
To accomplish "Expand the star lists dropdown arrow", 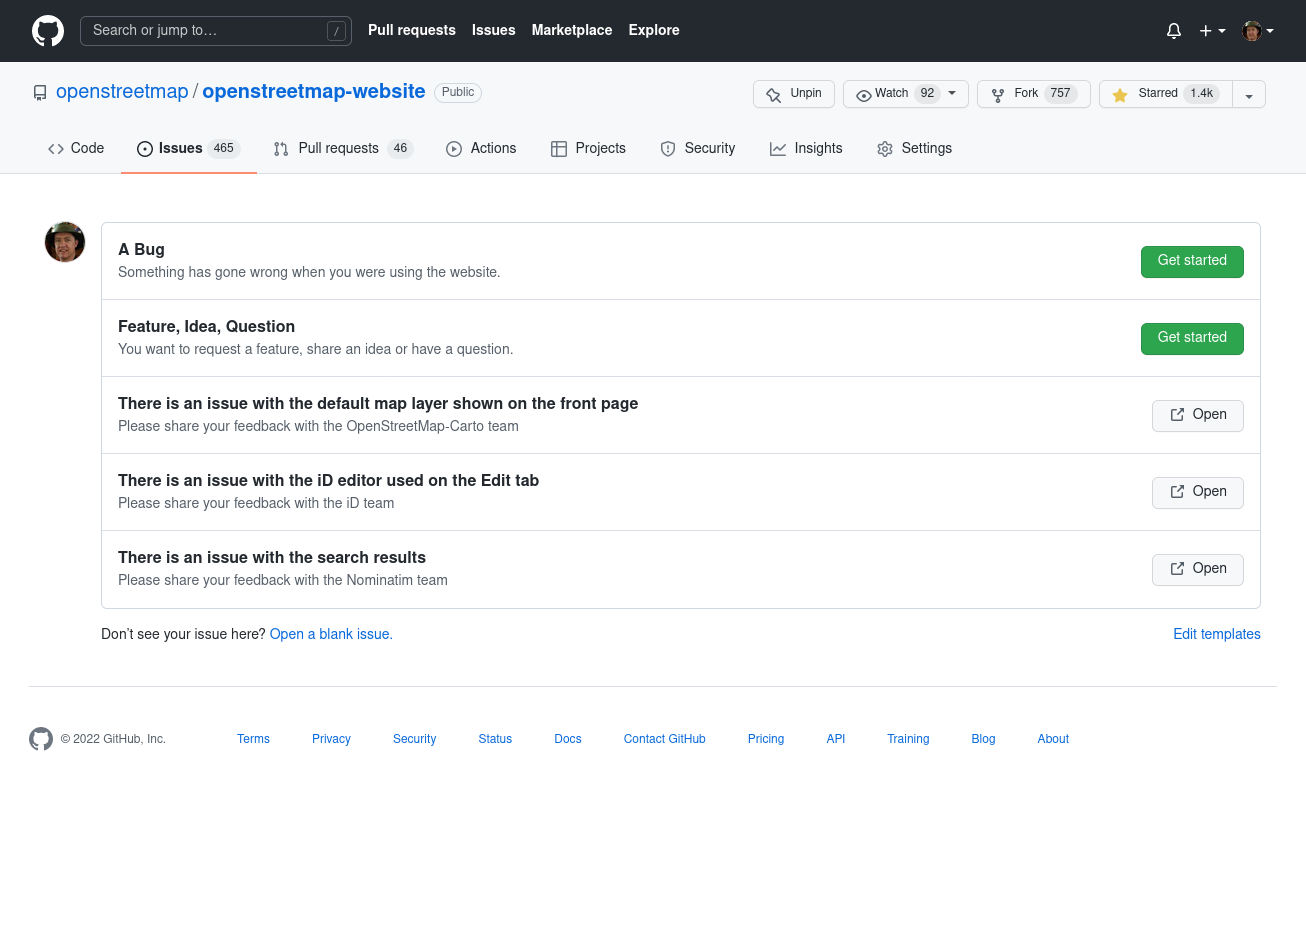I will 1249,94.
